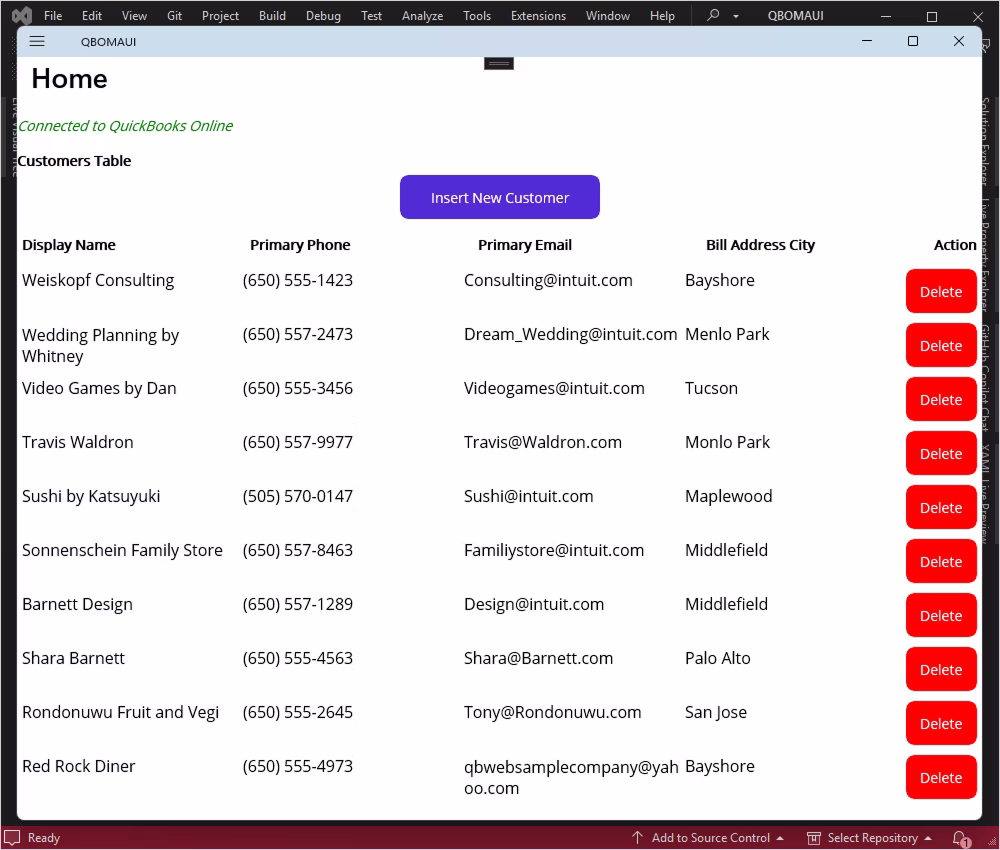
Task: Select the Tucson city cell
Action: point(711,388)
